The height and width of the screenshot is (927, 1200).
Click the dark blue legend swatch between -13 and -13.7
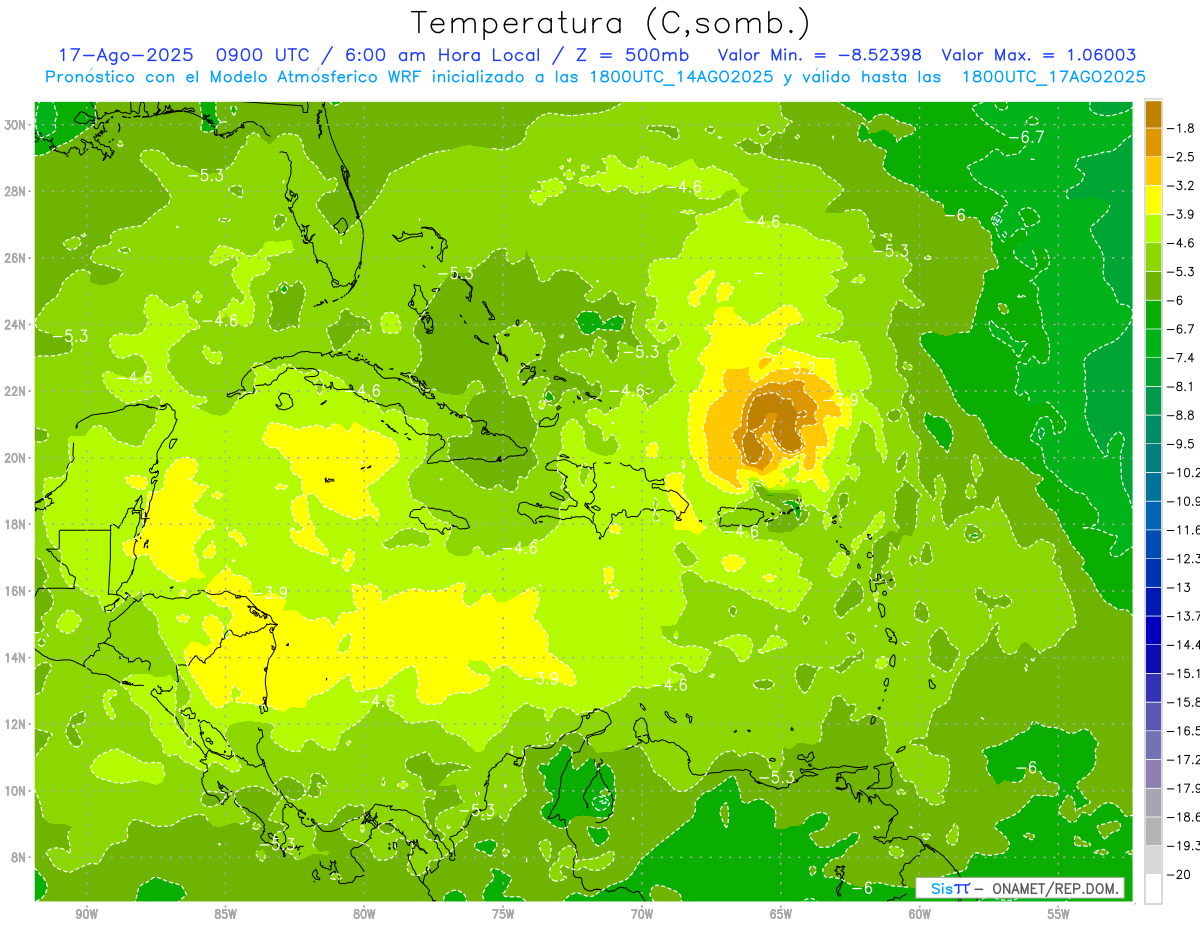pyautogui.click(x=1153, y=601)
